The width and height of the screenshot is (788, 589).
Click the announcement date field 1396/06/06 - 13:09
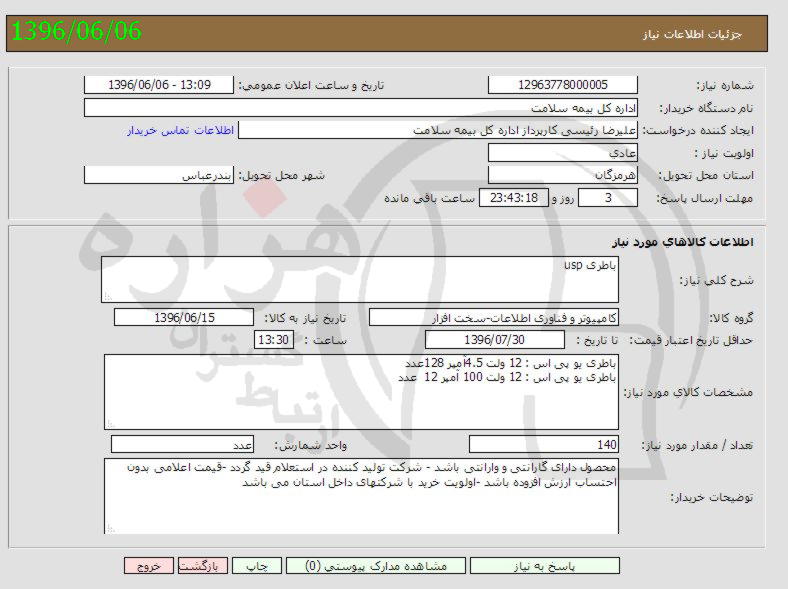click(x=159, y=84)
